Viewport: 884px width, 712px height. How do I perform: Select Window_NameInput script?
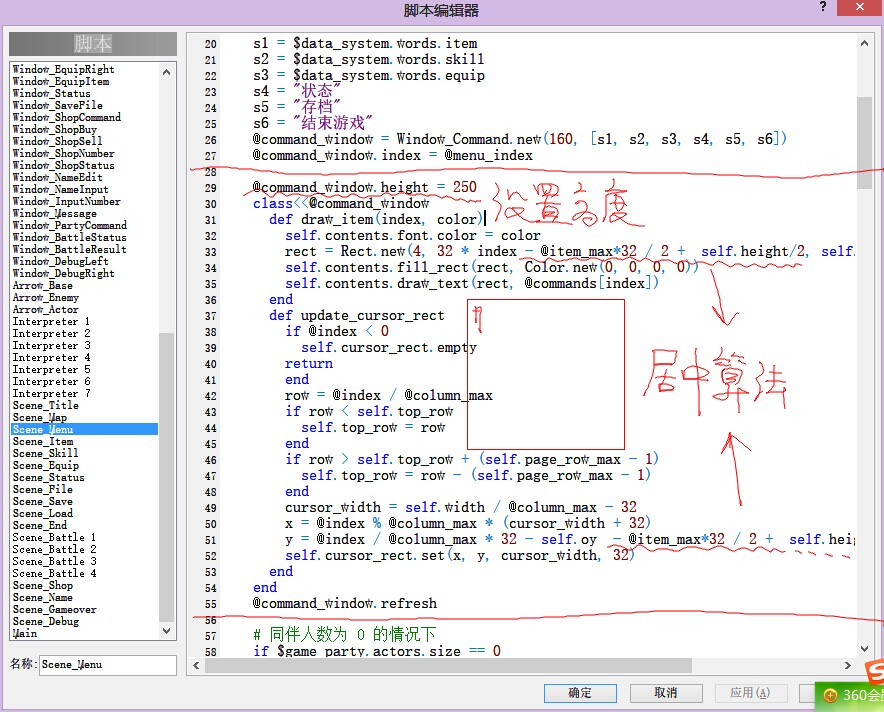tap(60, 189)
